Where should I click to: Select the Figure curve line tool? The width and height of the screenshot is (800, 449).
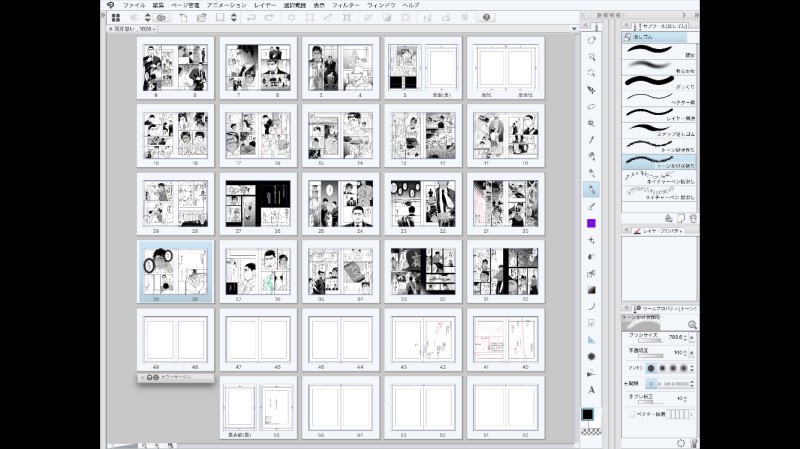591,307
